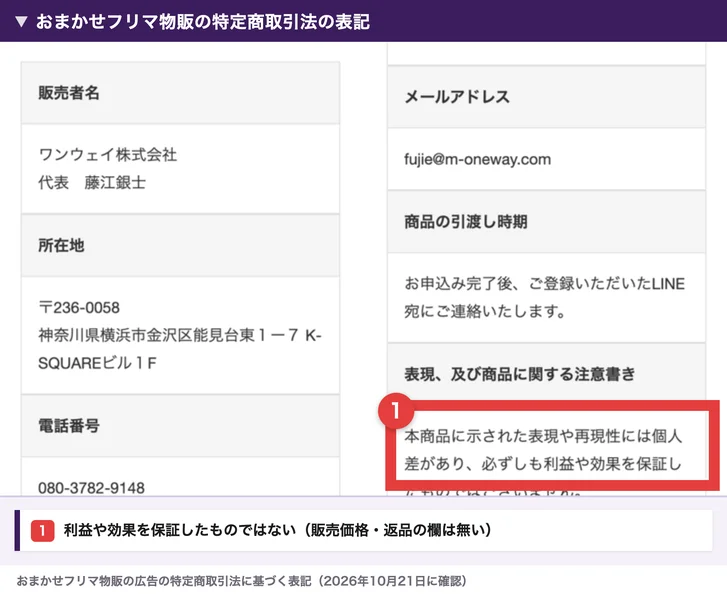
Task: Select the 商品の引渡し時期 header cell
Action: tap(546, 222)
